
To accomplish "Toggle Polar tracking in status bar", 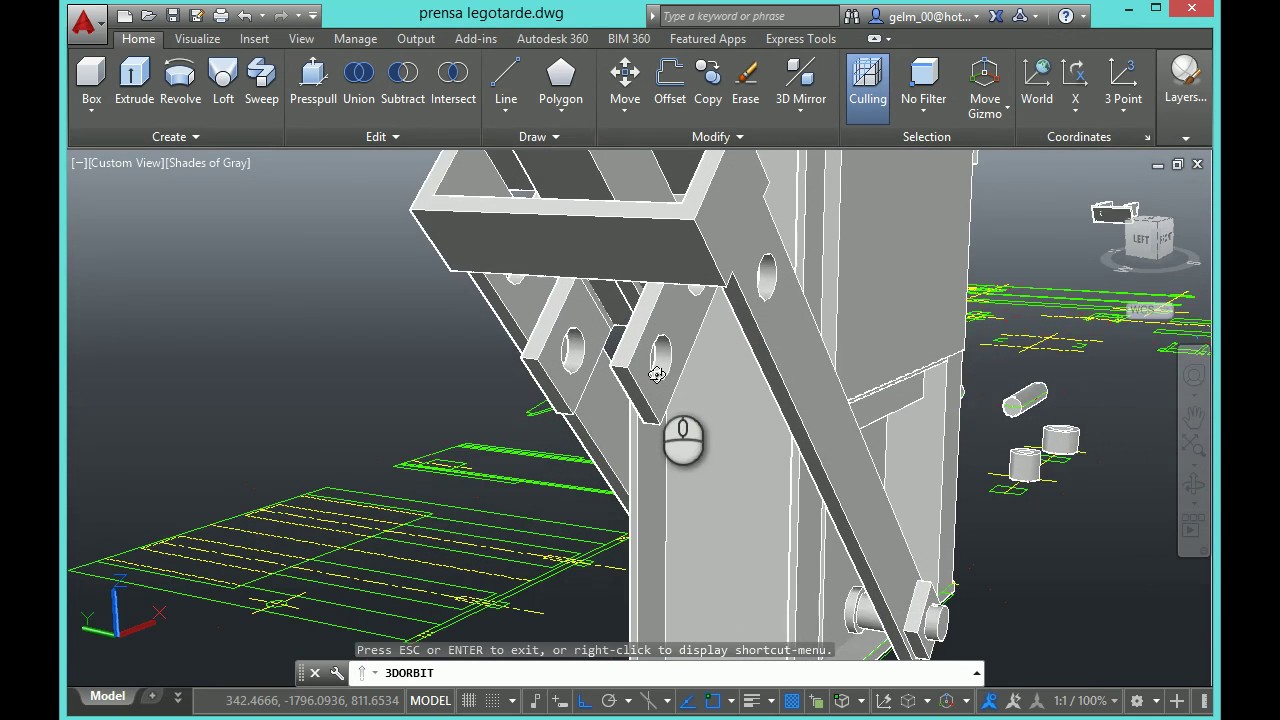I will (608, 701).
